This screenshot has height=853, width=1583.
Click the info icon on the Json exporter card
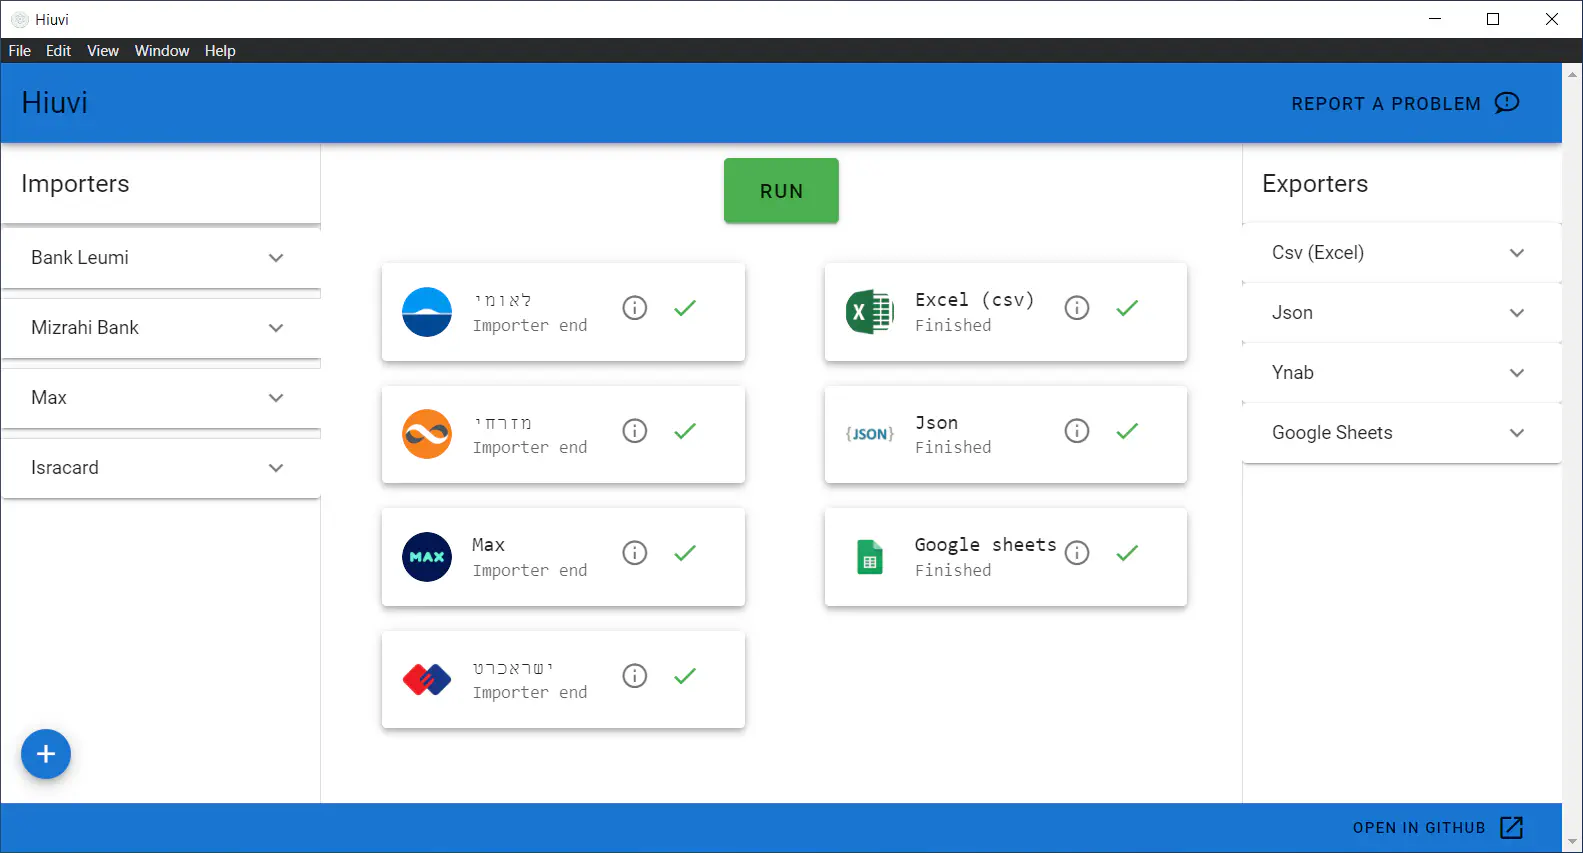1077,431
